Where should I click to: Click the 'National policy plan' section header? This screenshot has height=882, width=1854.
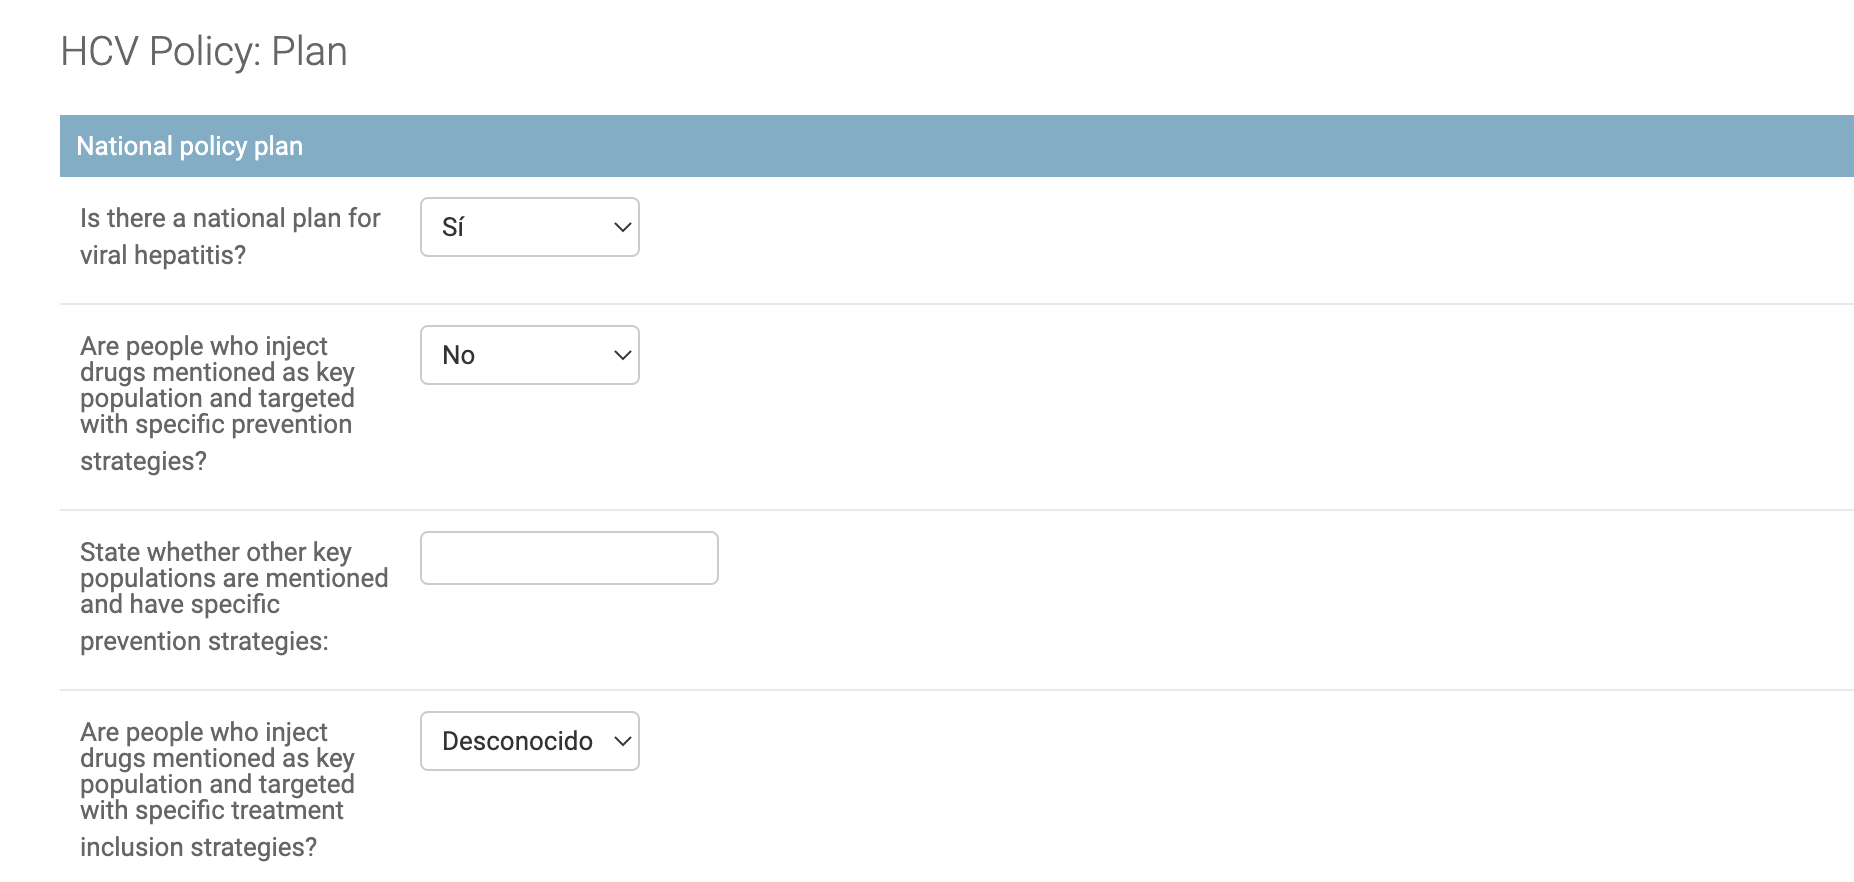tap(957, 146)
